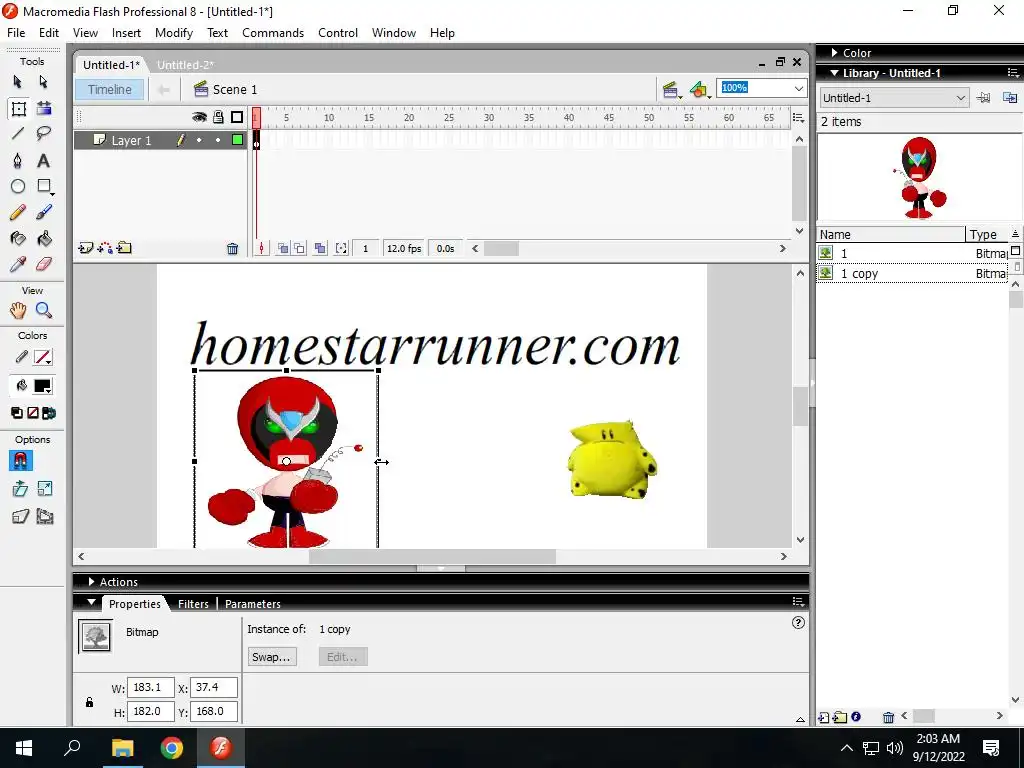
Task: Select the Subselection tool
Action: click(44, 82)
